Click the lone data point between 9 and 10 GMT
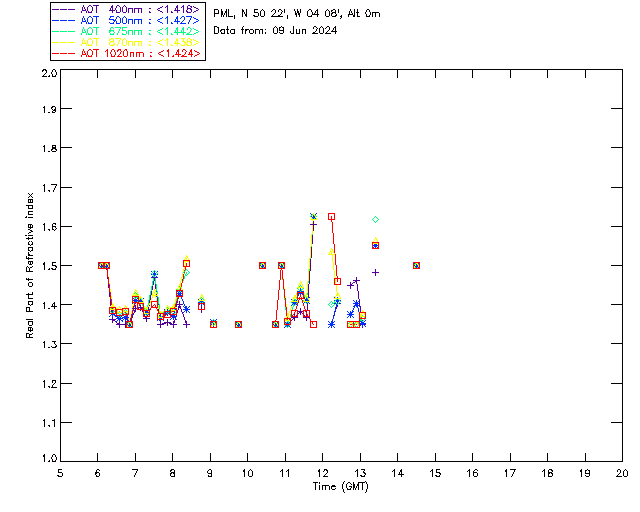640x512 pixels. tap(238, 324)
